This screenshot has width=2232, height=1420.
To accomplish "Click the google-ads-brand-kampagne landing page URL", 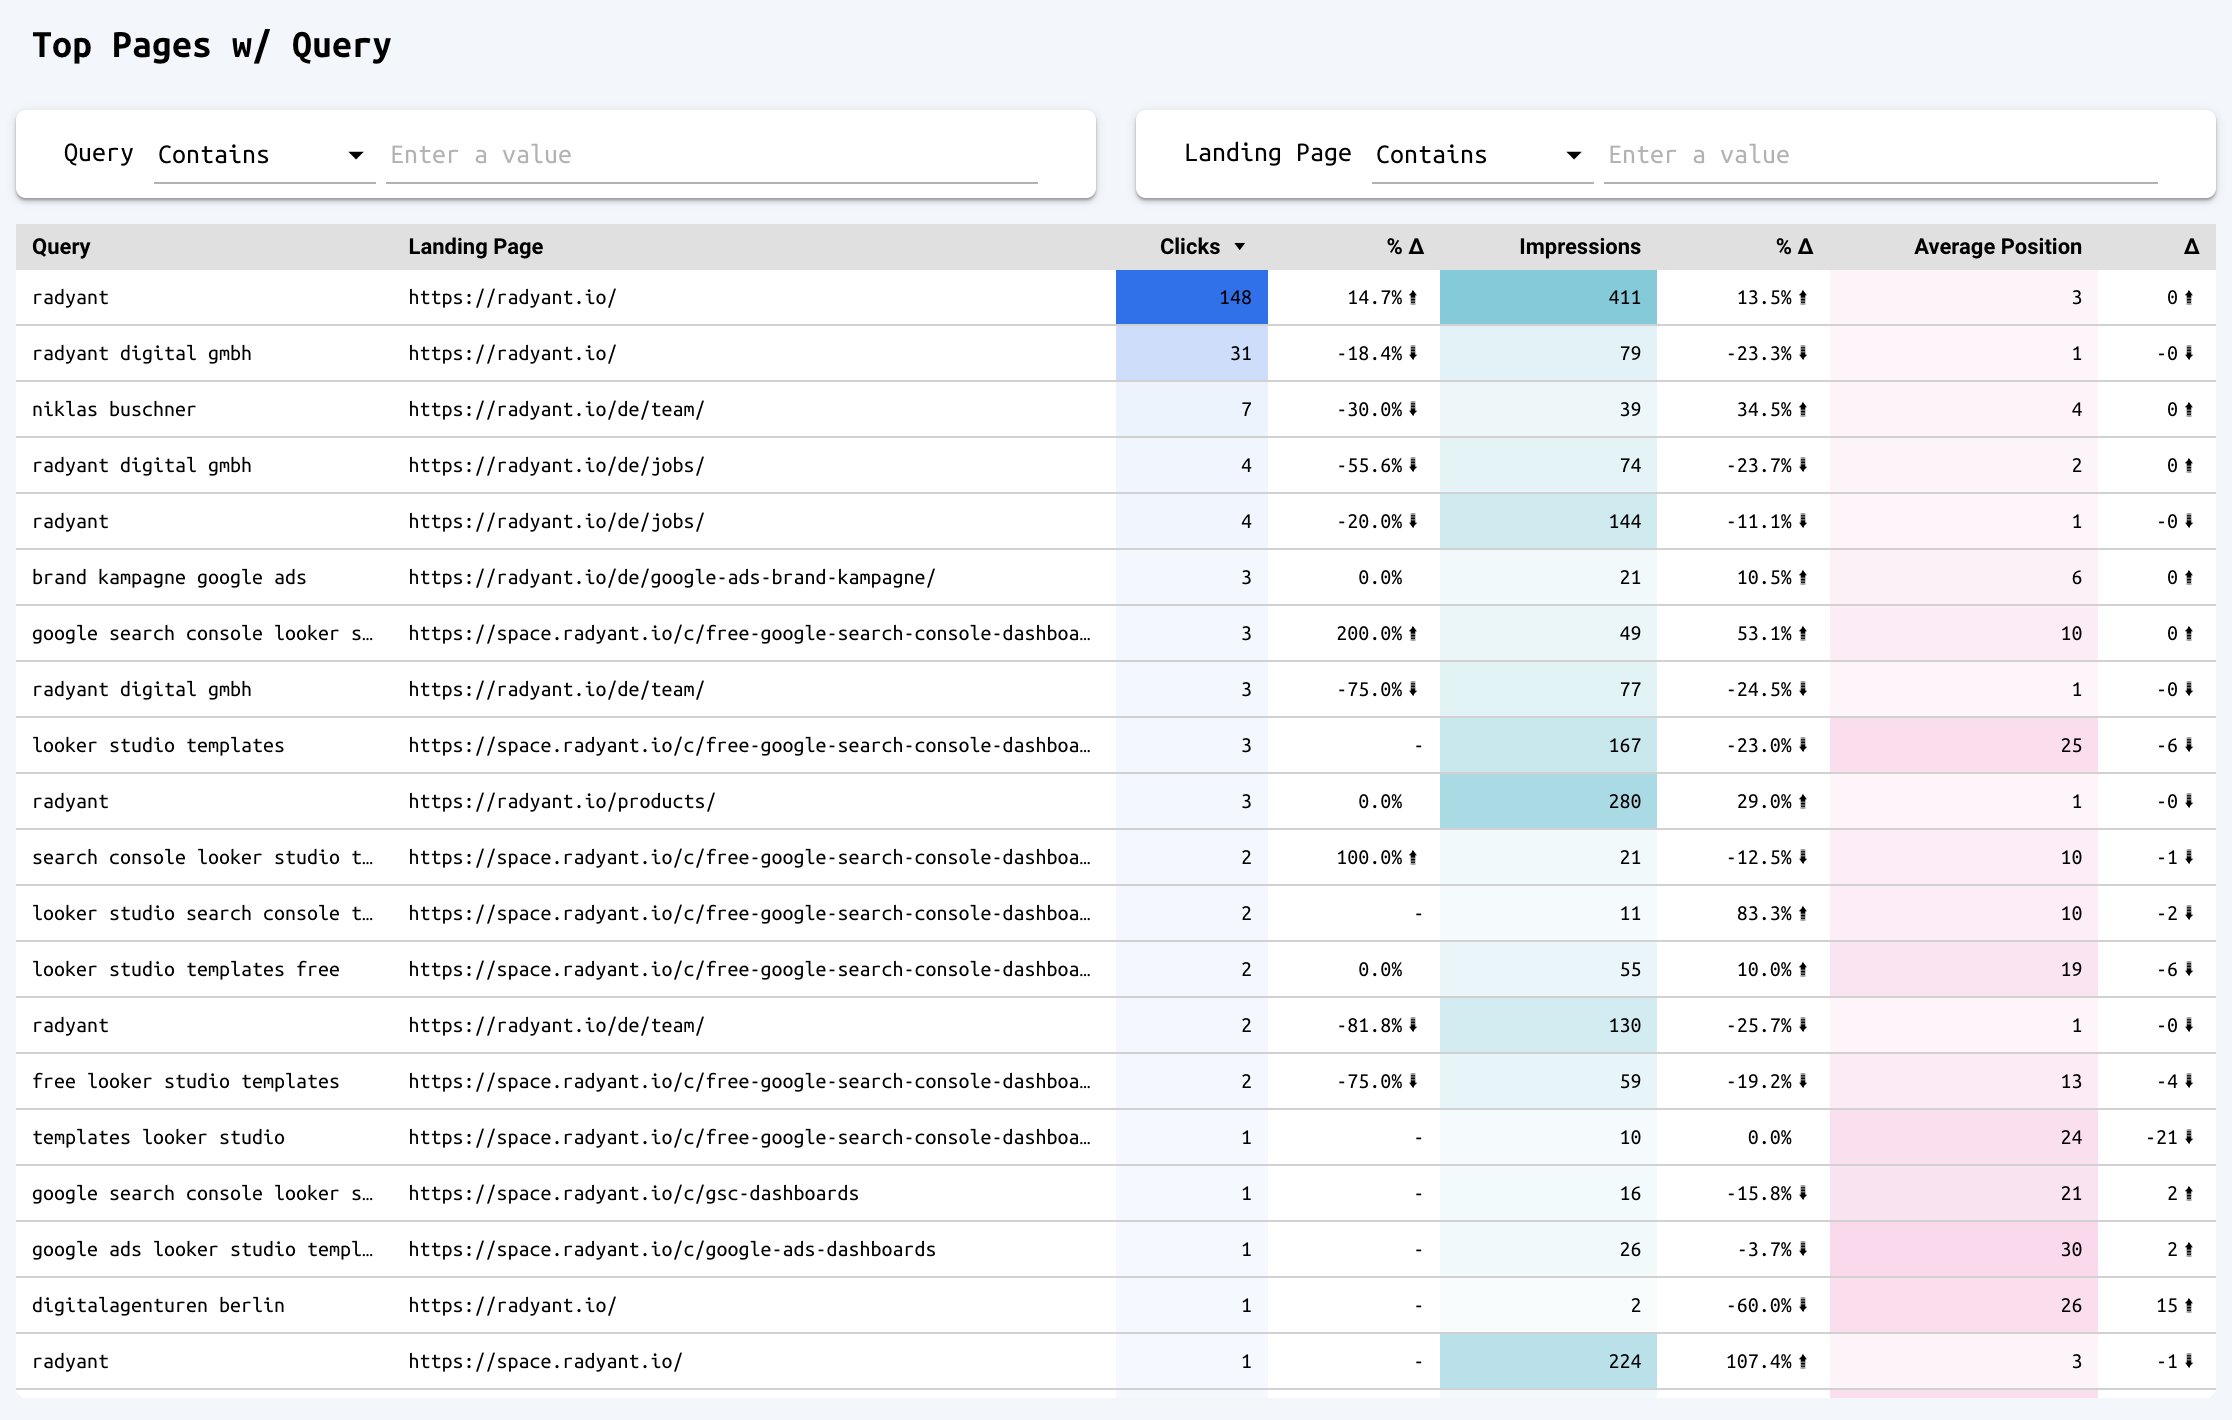I will pos(672,577).
